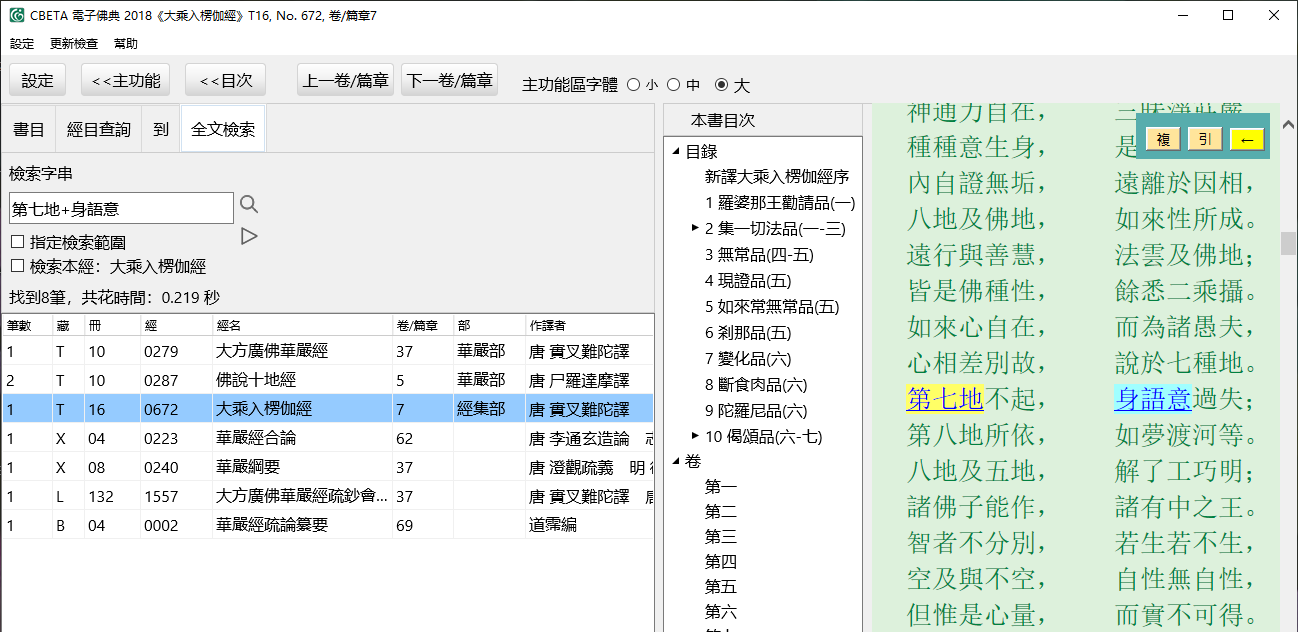This screenshot has width=1298, height=632.
Task: Switch to the 經目查詢 tab
Action: tap(98, 129)
